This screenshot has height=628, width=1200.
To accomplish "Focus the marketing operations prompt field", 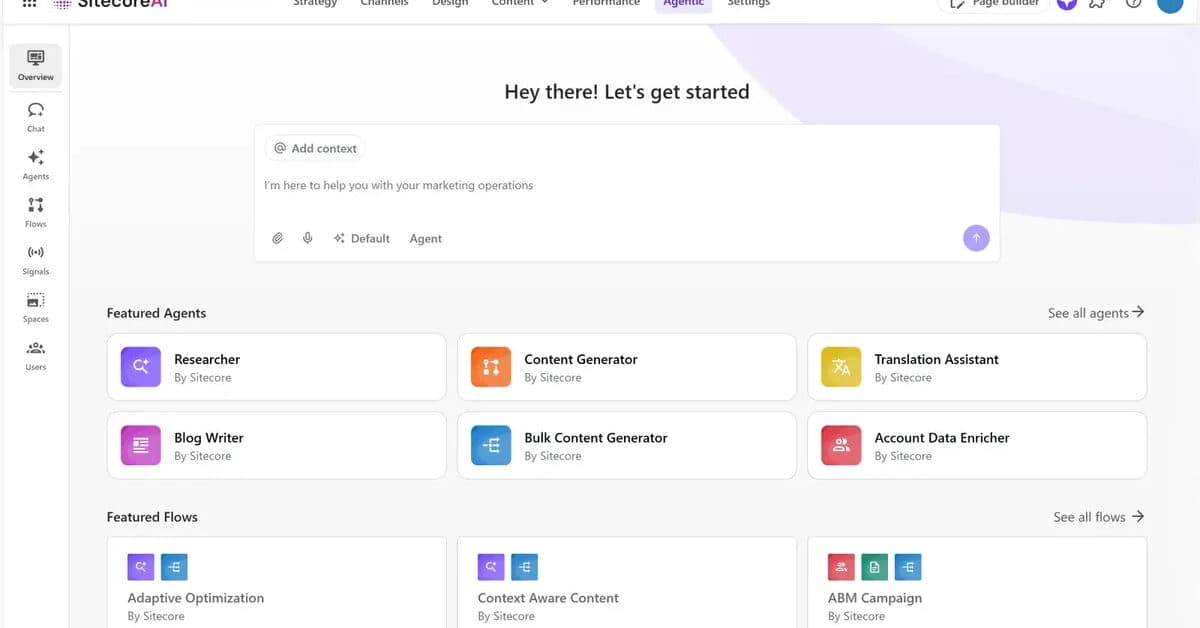I will 627,185.
